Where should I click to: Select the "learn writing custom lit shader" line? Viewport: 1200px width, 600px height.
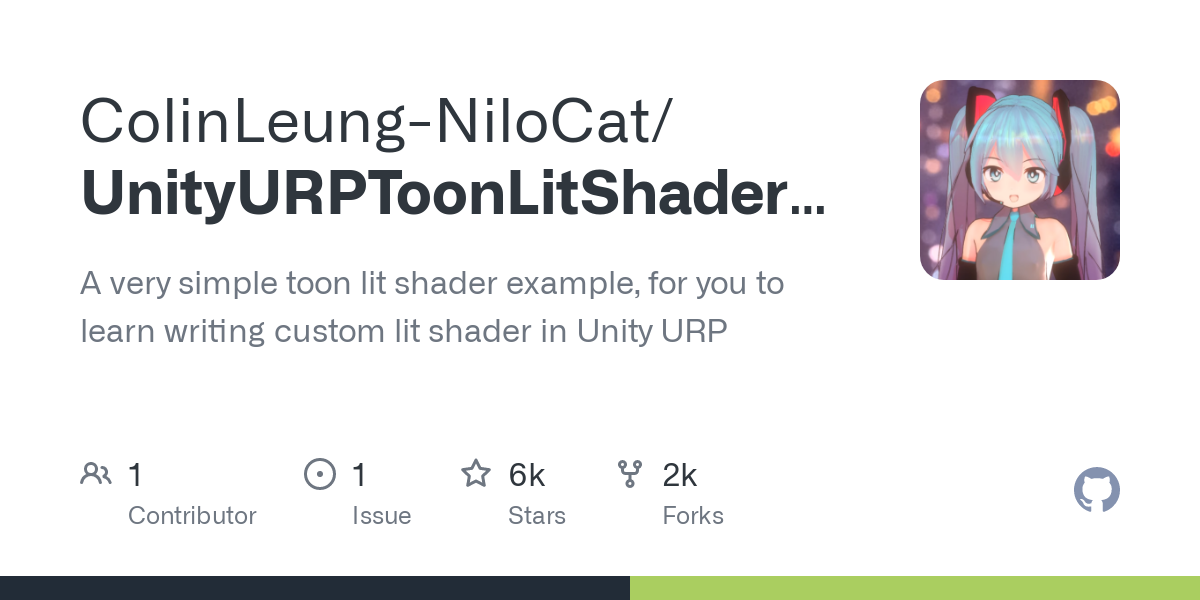[404, 331]
